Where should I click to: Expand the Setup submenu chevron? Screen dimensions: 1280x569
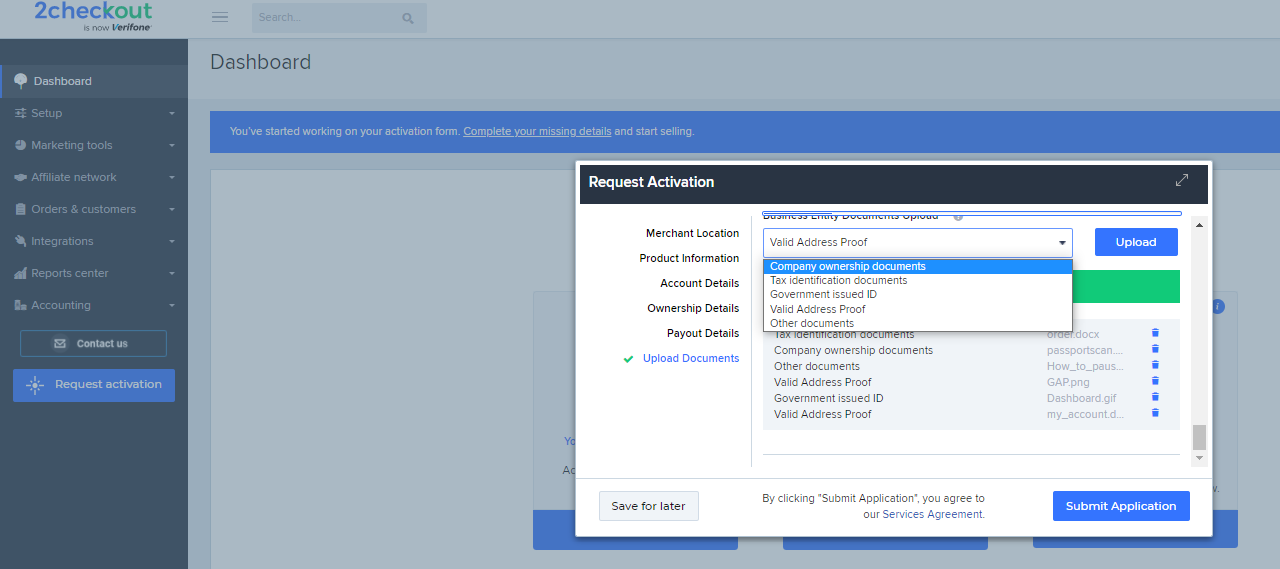tap(172, 114)
